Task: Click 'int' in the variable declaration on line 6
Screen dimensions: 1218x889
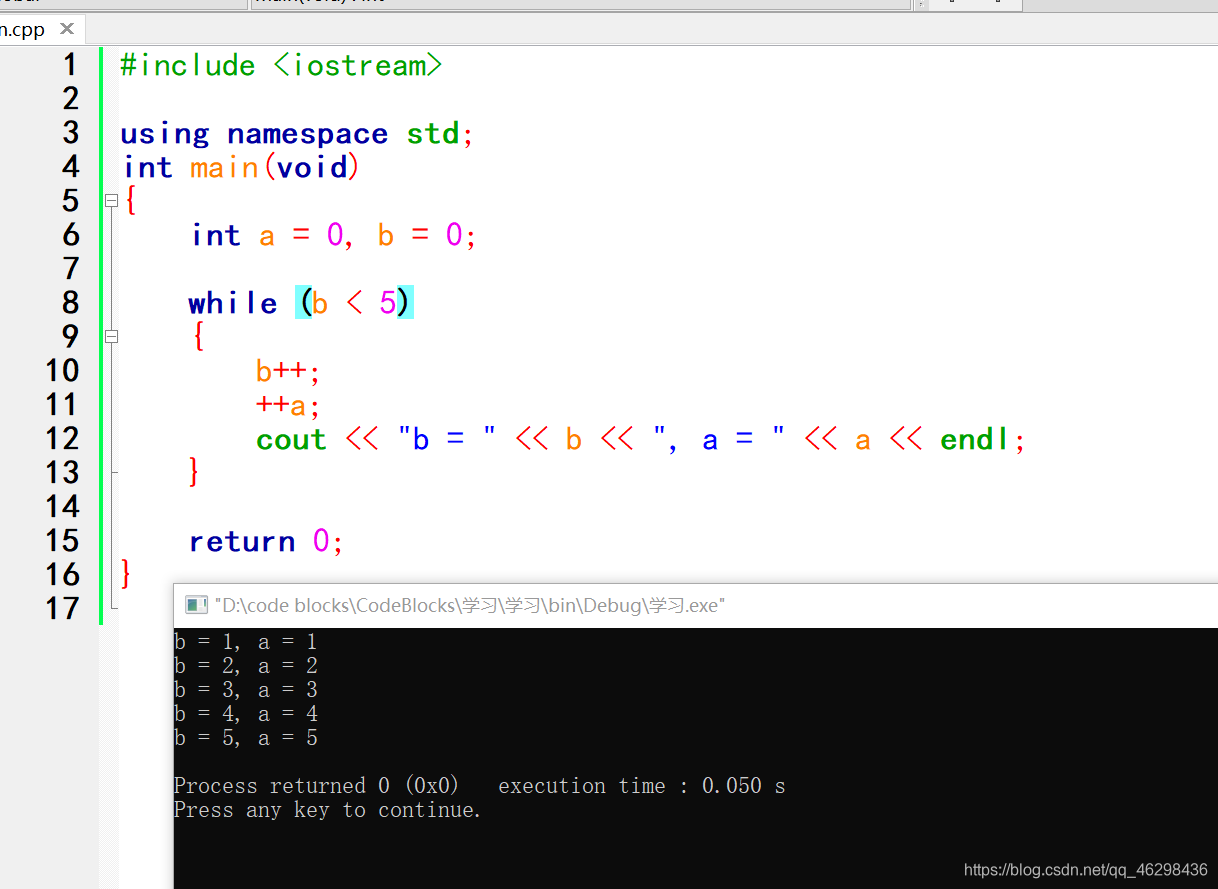Action: (216, 235)
